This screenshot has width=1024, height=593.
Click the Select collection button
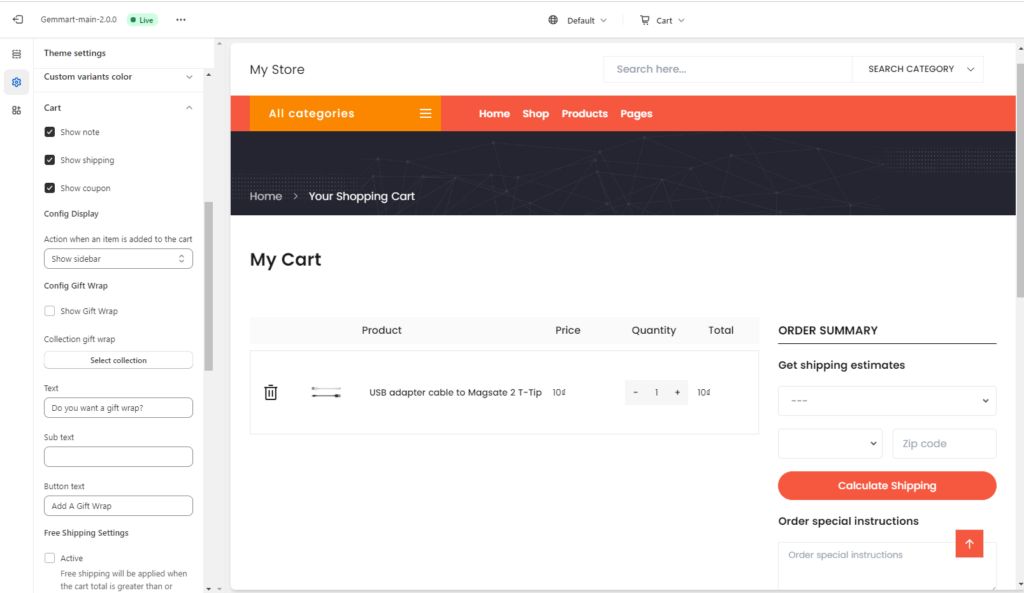[118, 361]
